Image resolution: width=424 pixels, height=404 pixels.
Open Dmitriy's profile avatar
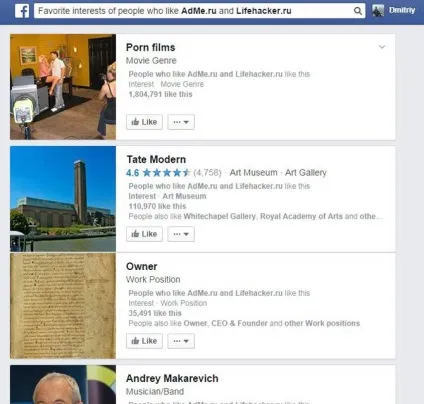point(378,11)
